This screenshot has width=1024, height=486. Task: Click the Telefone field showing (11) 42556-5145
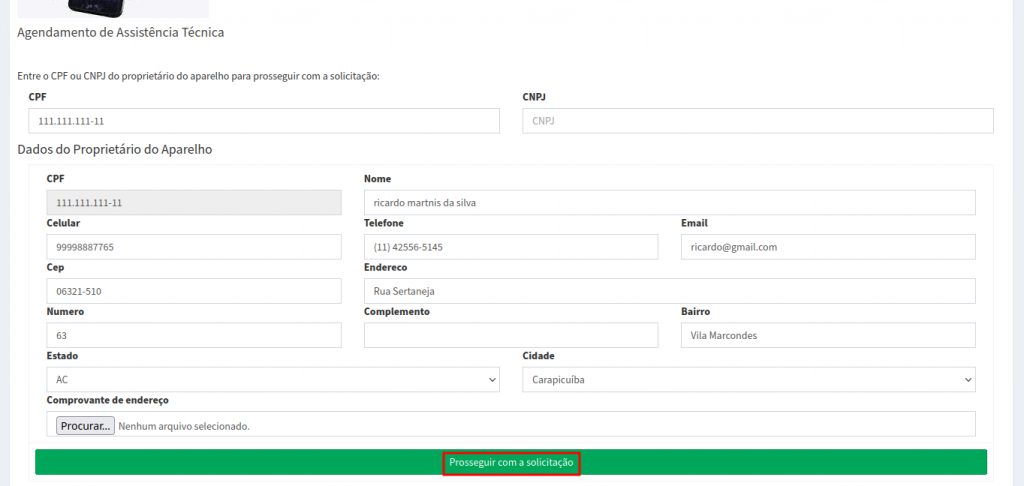pyautogui.click(x=510, y=247)
